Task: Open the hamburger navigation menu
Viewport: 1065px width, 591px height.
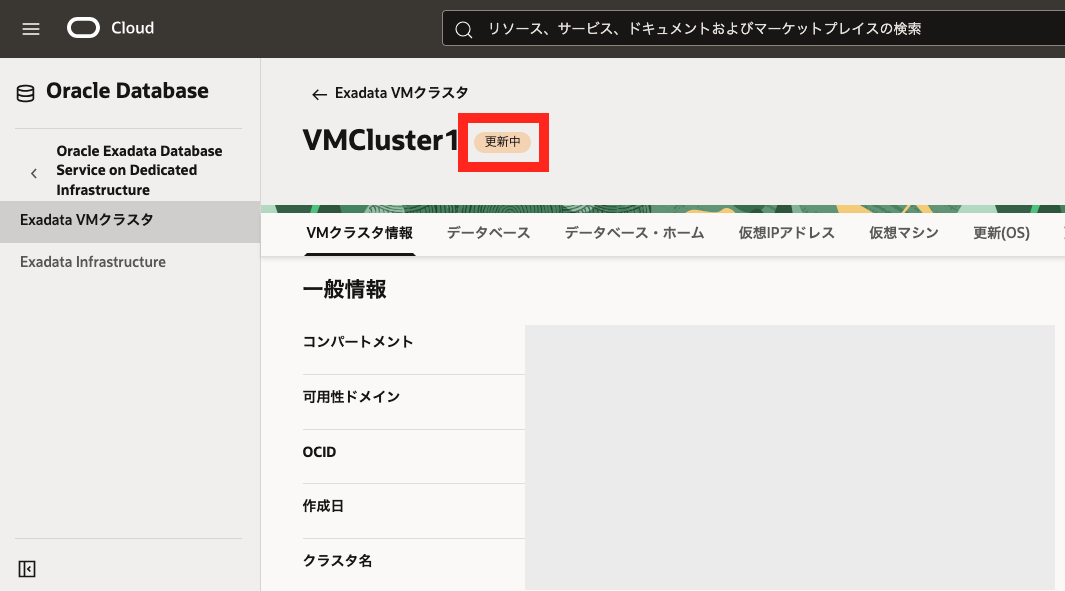Action: pyautogui.click(x=31, y=29)
